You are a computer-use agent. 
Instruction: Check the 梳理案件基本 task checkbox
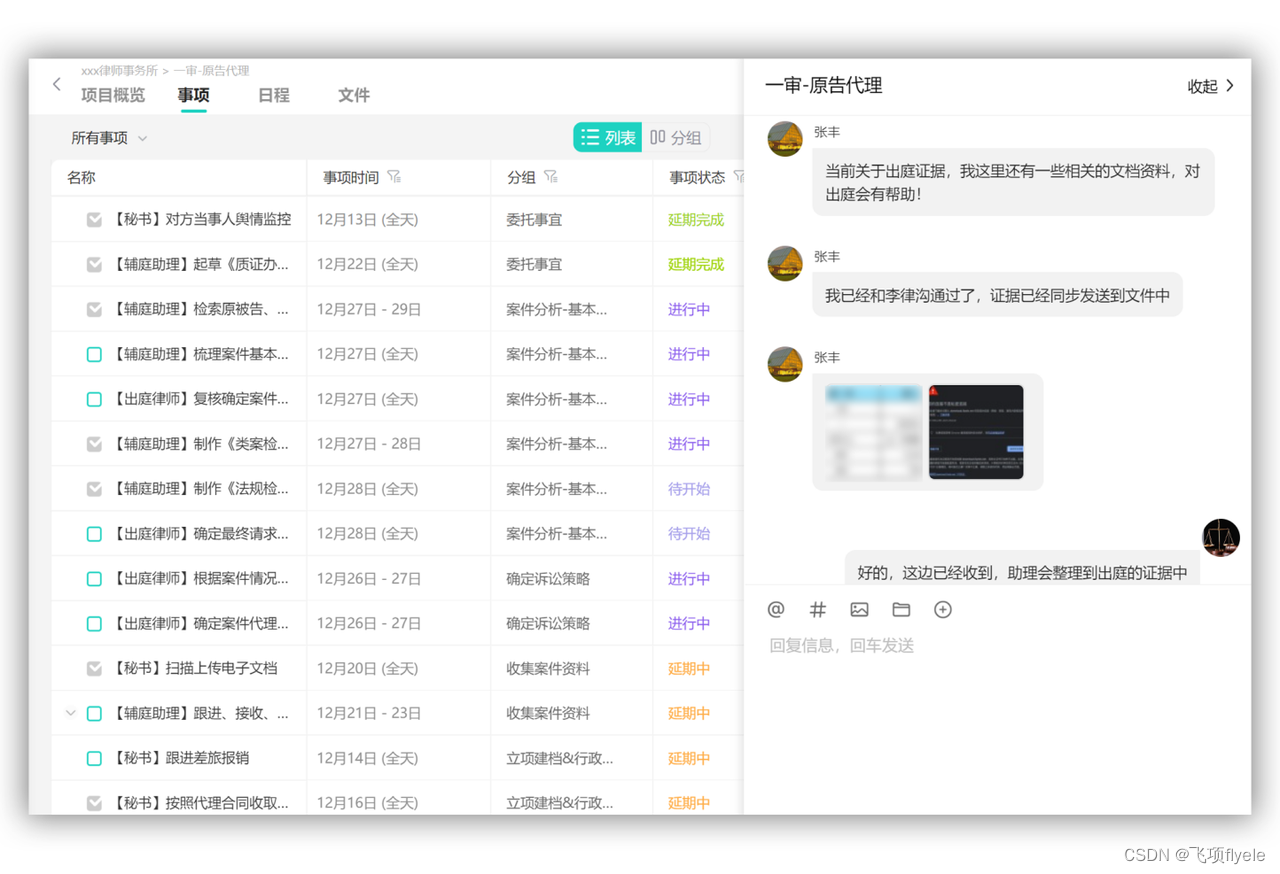94,354
